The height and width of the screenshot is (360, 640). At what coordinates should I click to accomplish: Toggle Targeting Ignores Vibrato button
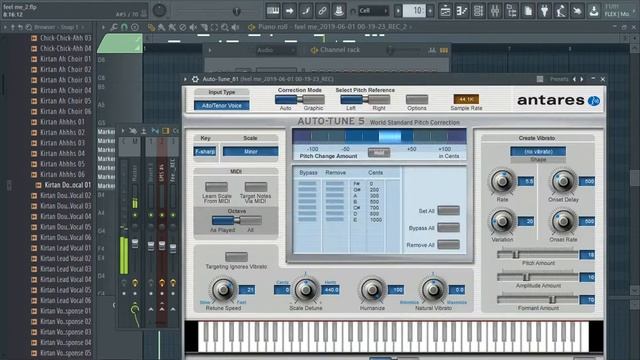click(236, 256)
